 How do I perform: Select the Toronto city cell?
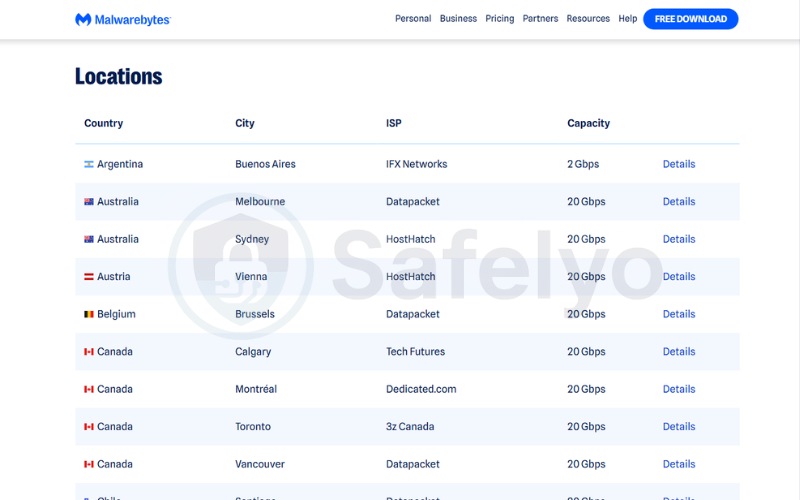253,427
